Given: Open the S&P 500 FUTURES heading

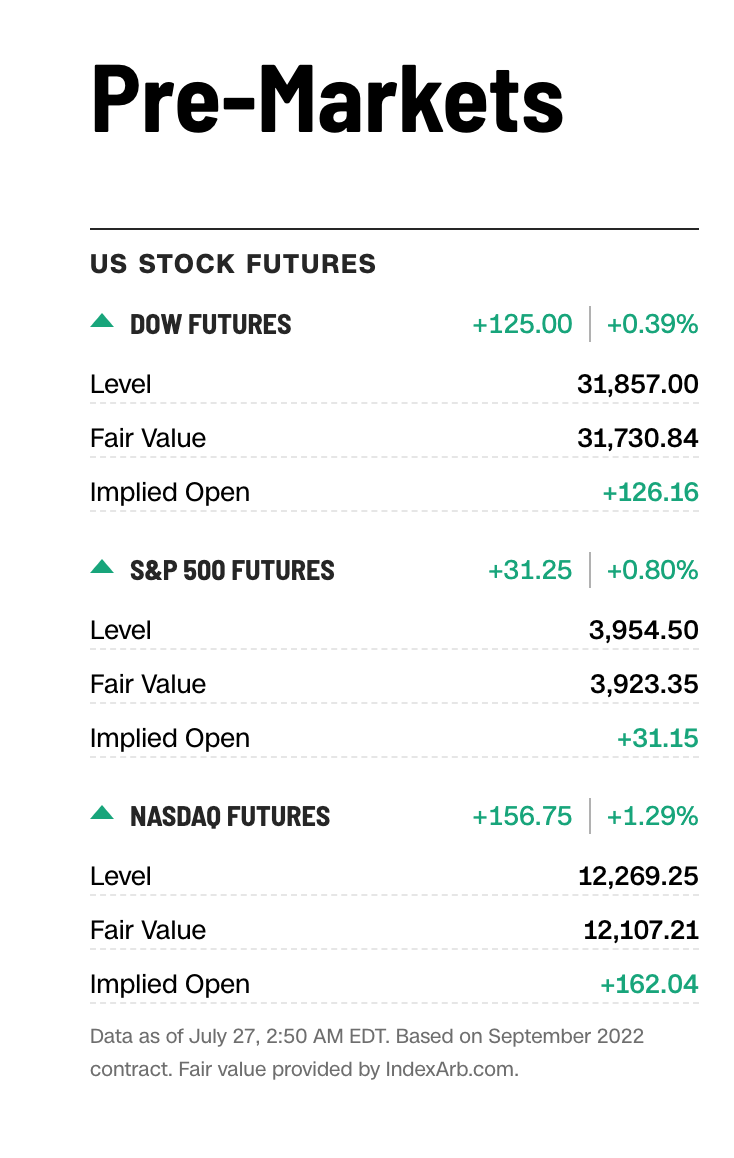Looking at the screenshot, I should click(x=232, y=570).
